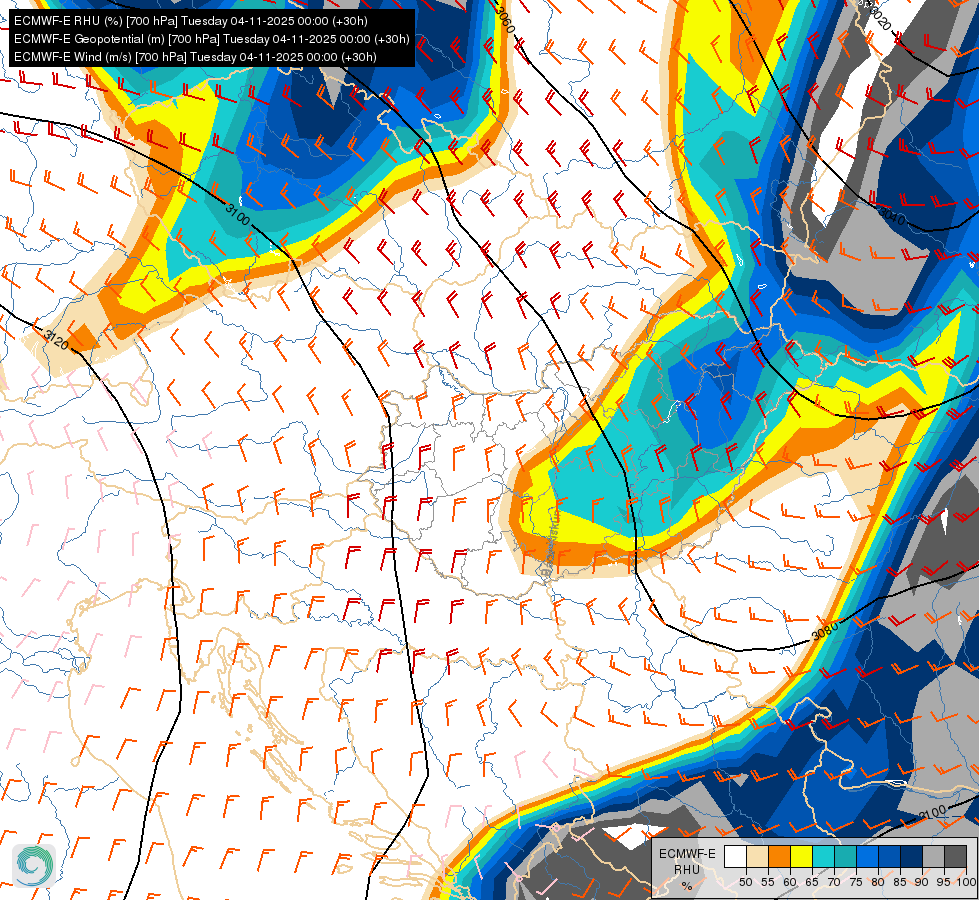Click the legend value 100

[966, 882]
